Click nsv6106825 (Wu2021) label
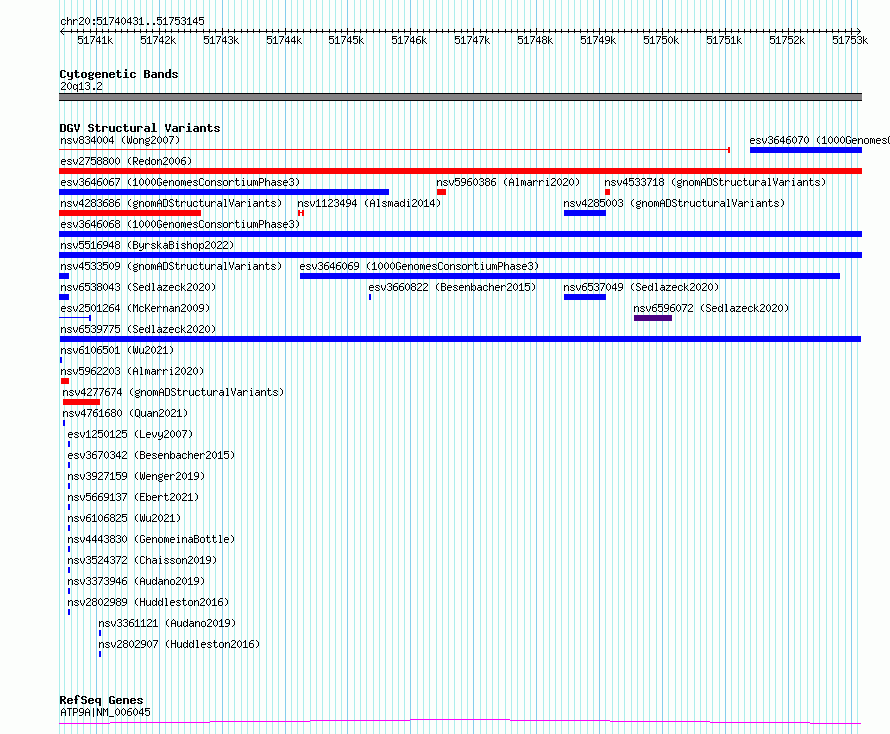Image resolution: width=890 pixels, height=734 pixels. click(x=124, y=518)
